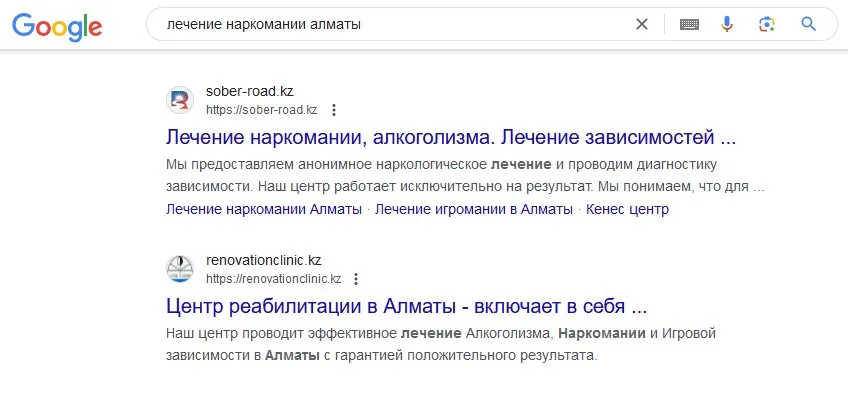Image resolution: width=848 pixels, height=393 pixels.
Task: Follow the sitelink 'Кенес центр'
Action: [627, 209]
